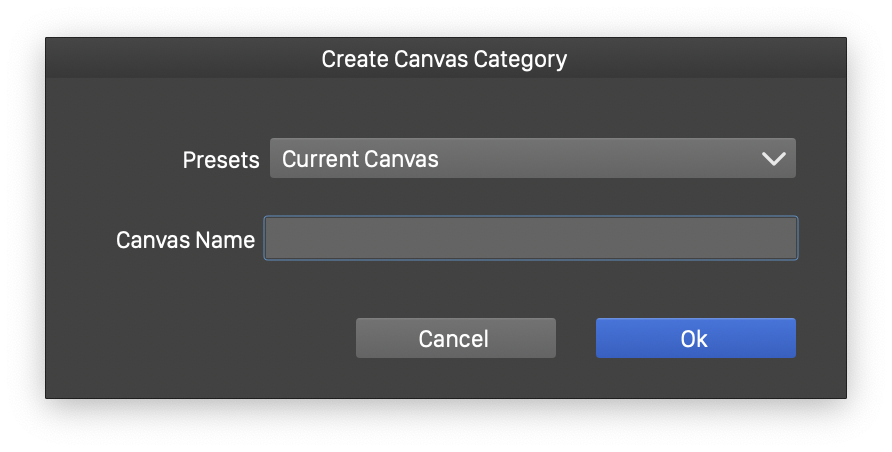This screenshot has height=452, width=892.
Task: Click the chevron arrow in Presets dropdown
Action: [773, 159]
